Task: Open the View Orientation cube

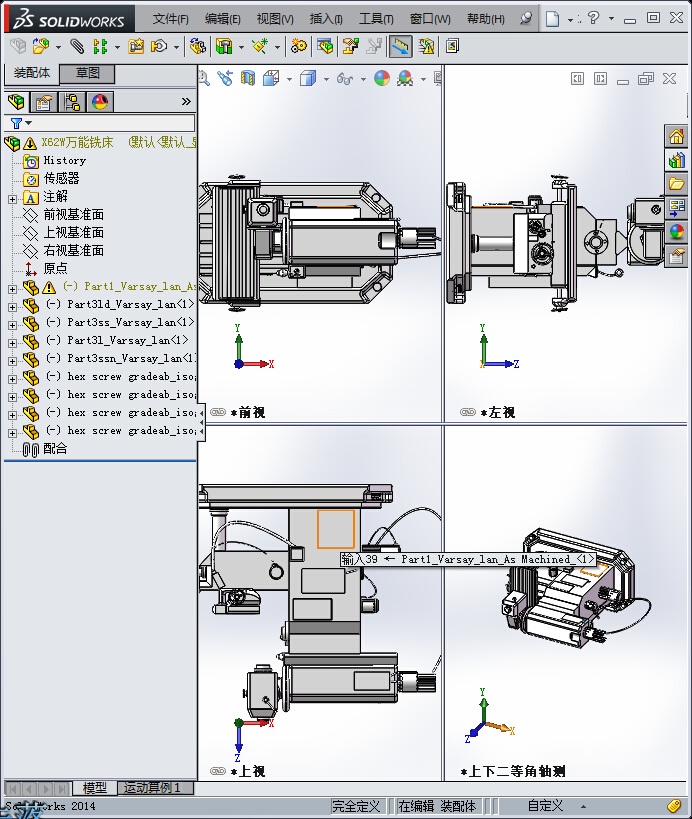Action: (271, 78)
